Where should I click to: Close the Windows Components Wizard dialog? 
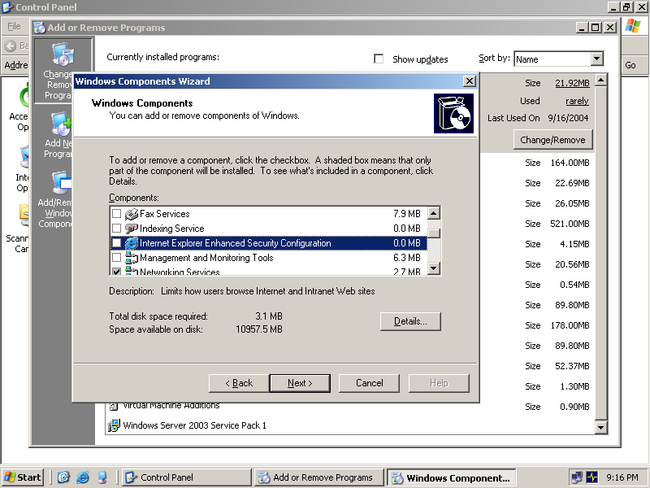coord(469,81)
